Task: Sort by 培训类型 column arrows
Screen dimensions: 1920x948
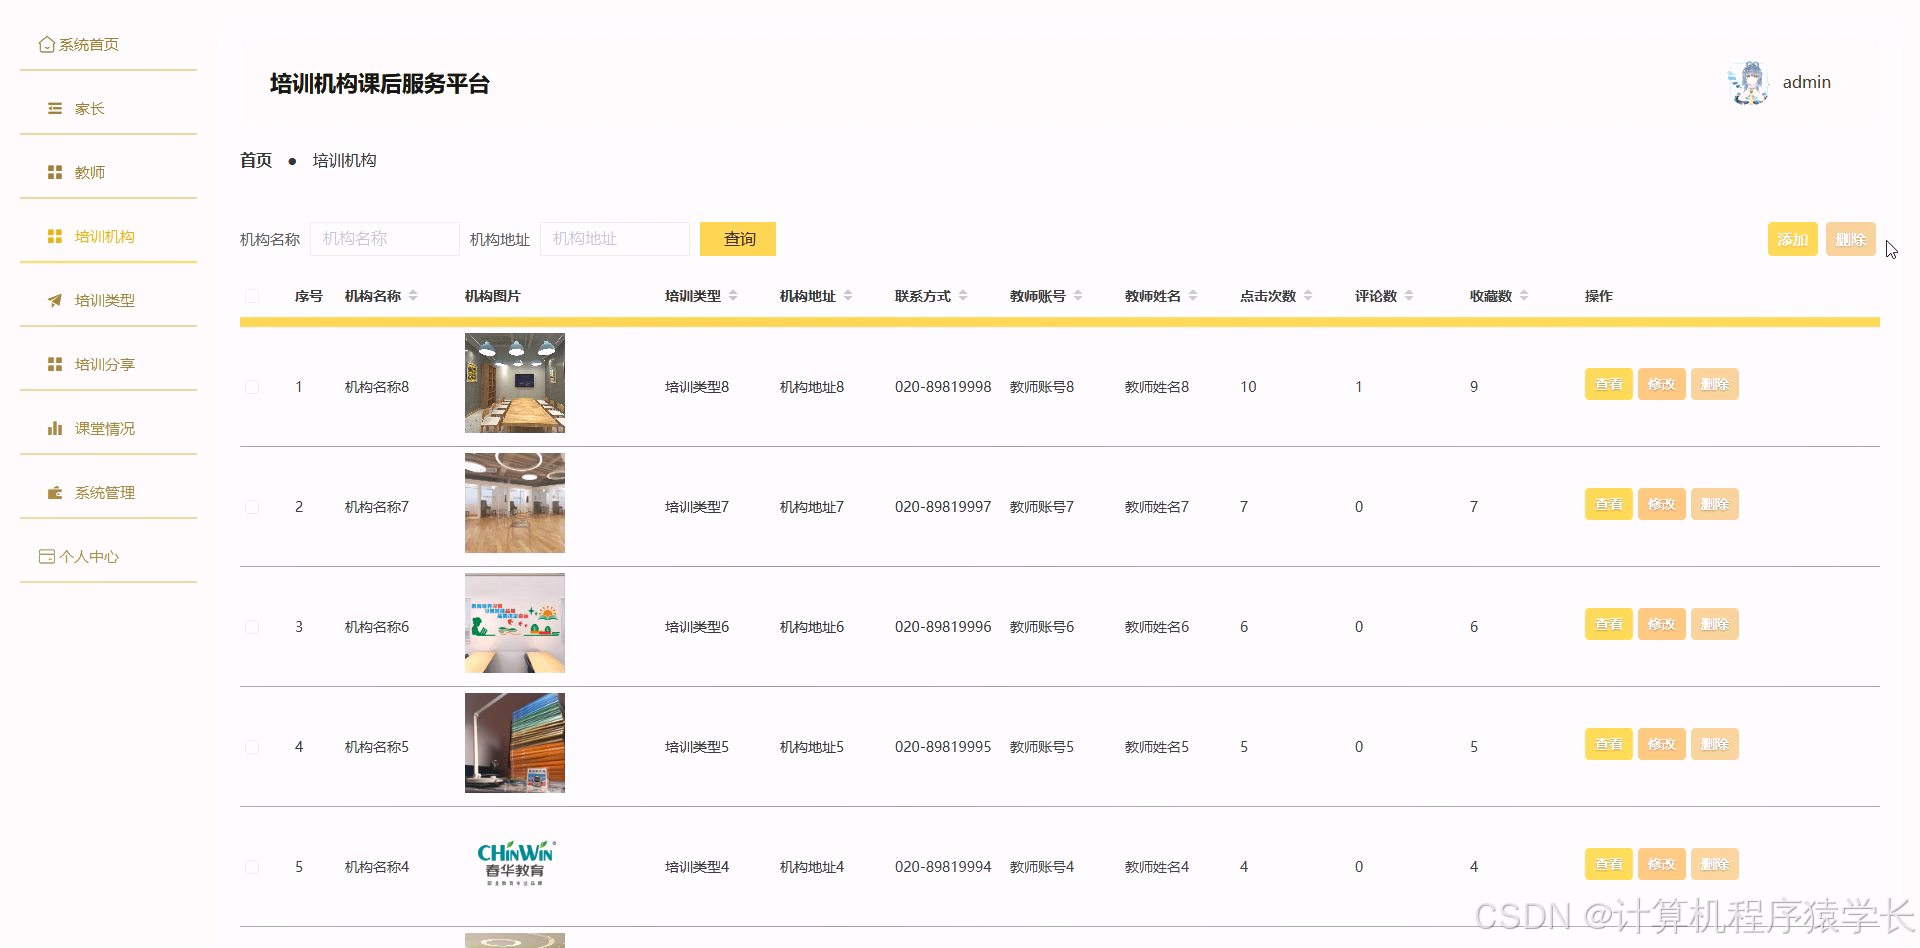Action: tap(733, 296)
